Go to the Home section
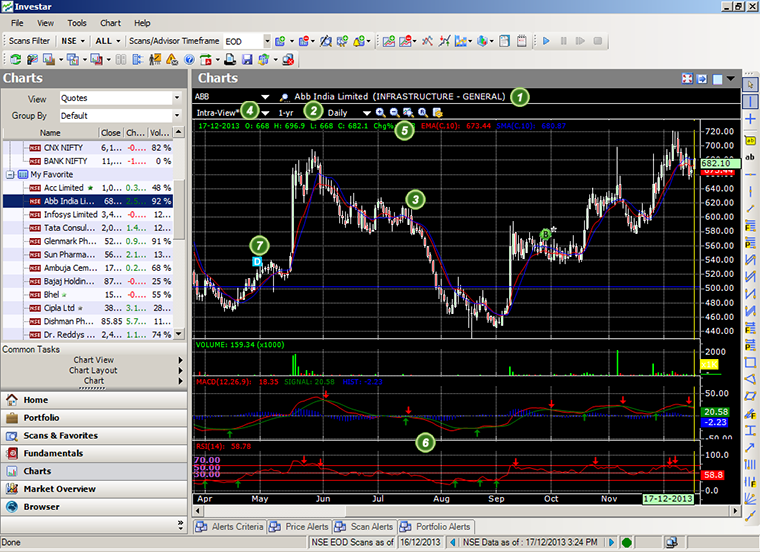This screenshot has height=552, width=760. (x=94, y=400)
